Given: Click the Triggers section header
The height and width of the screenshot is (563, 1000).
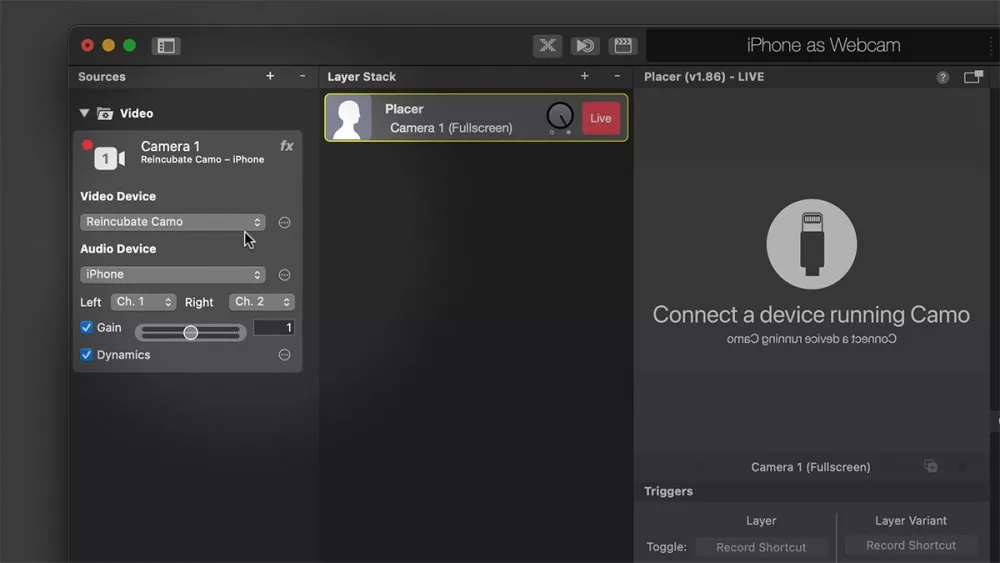Looking at the screenshot, I should [x=668, y=491].
